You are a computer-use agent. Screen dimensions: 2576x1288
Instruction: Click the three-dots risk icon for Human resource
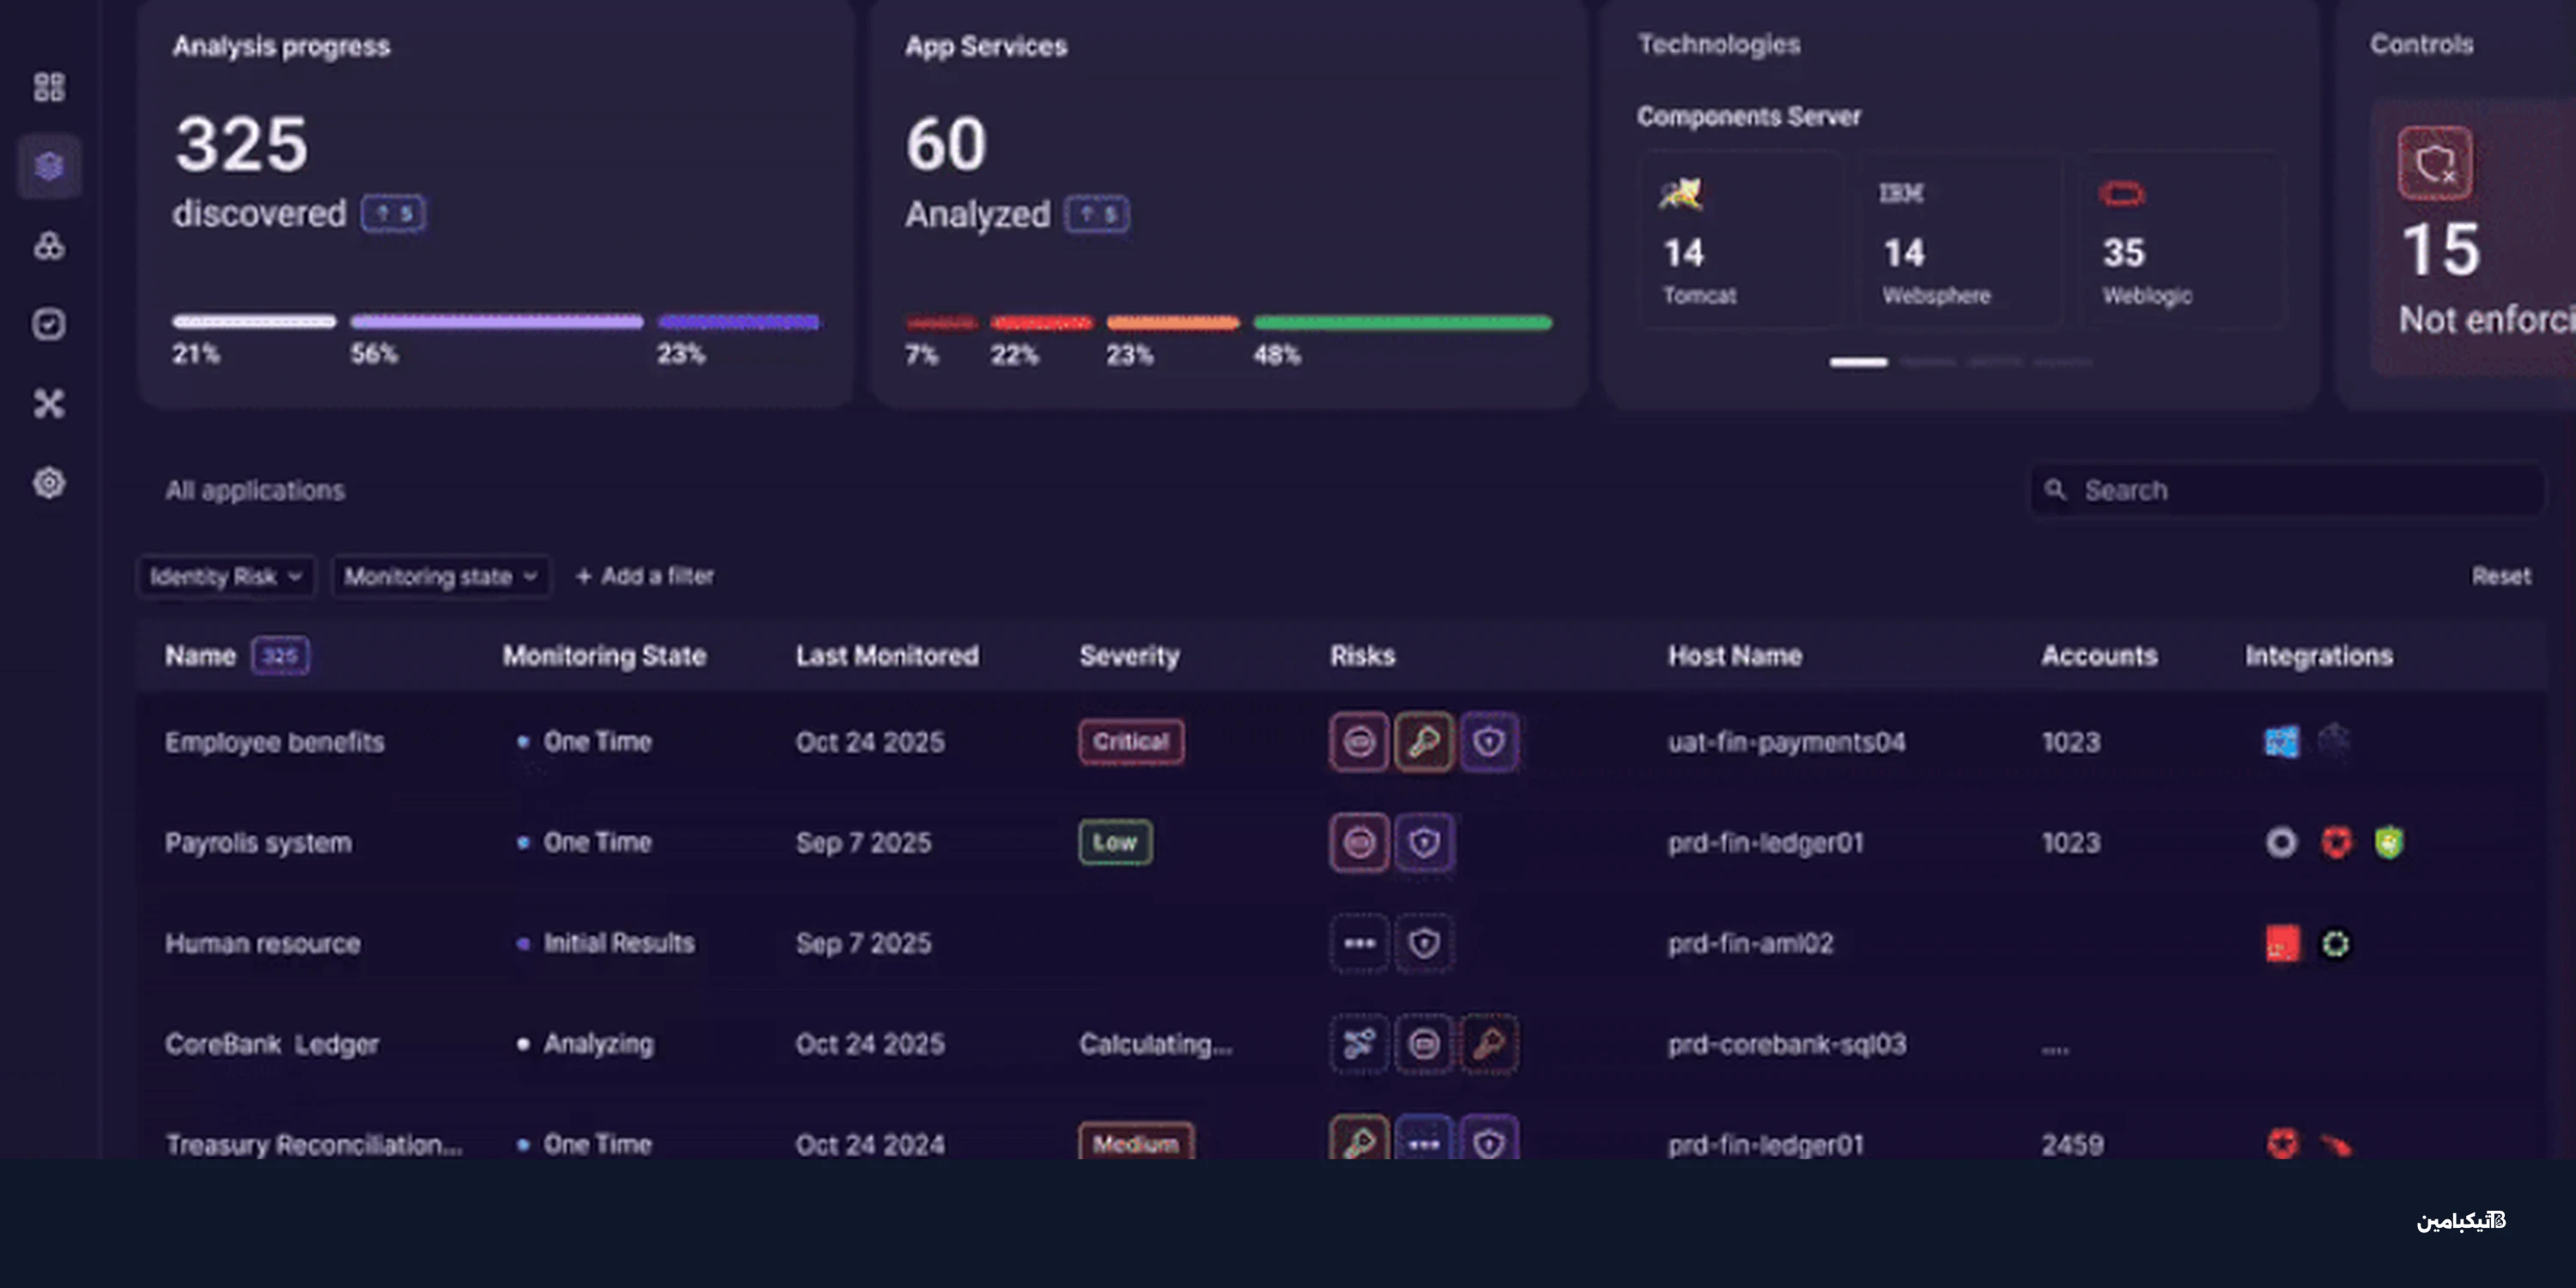pos(1359,943)
